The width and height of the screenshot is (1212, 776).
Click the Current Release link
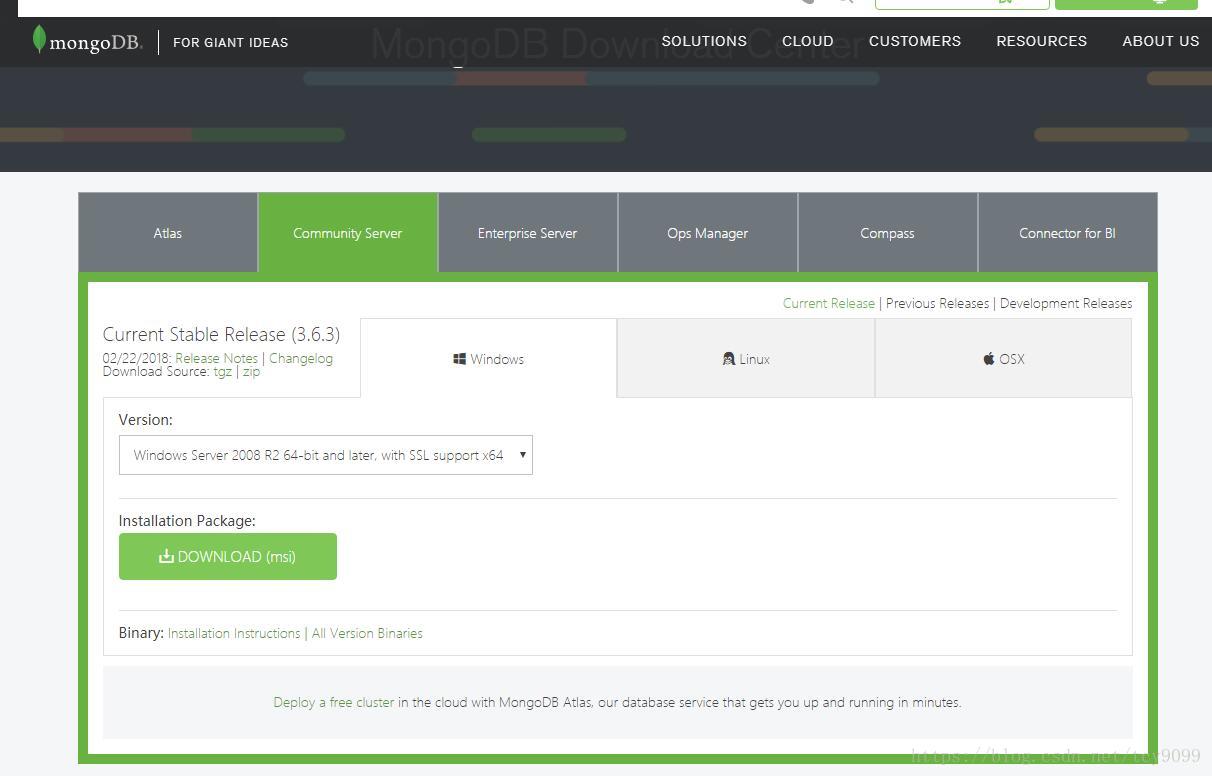click(828, 303)
